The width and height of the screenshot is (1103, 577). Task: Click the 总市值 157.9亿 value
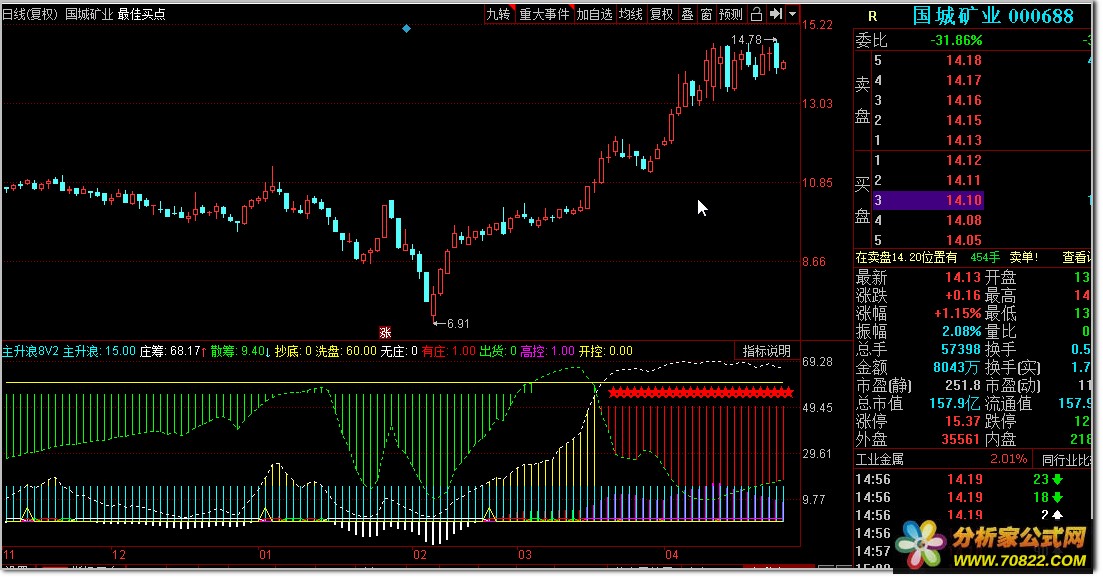click(955, 403)
